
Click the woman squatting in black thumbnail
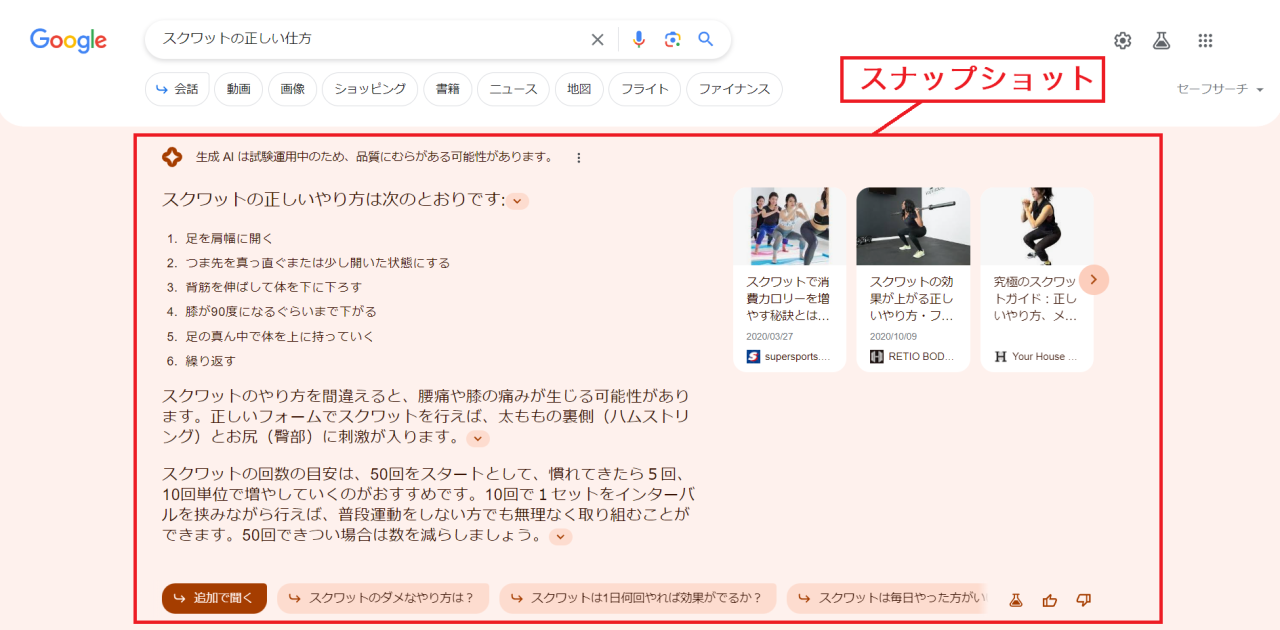1036,226
